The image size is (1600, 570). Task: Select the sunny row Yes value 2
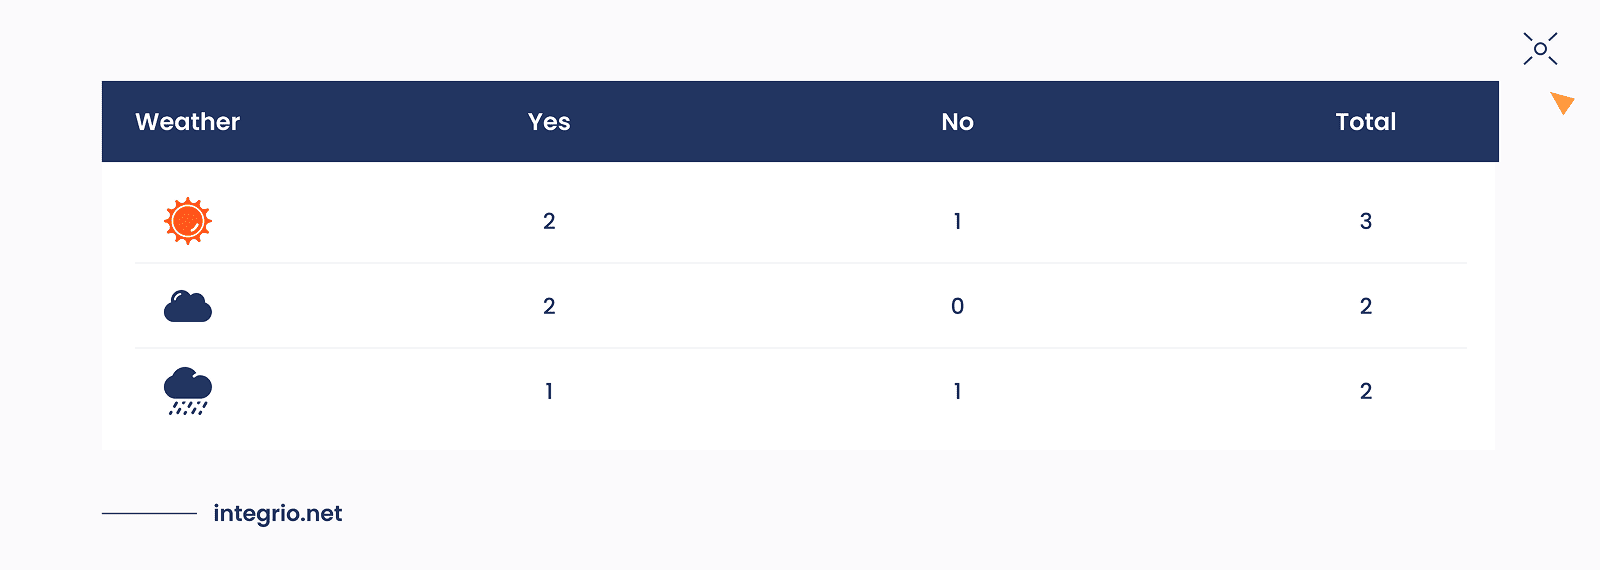click(x=549, y=221)
